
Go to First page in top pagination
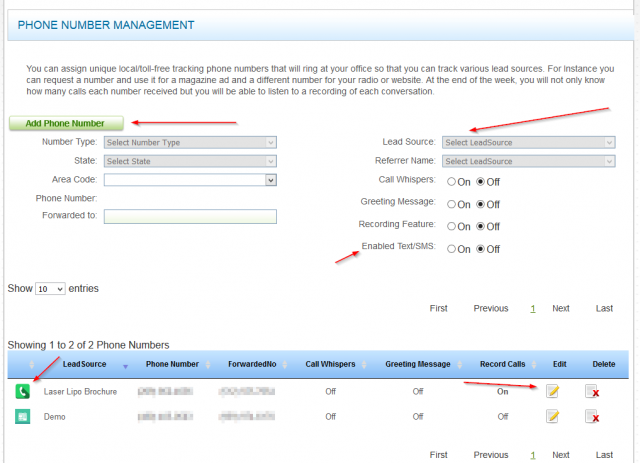[x=438, y=308]
